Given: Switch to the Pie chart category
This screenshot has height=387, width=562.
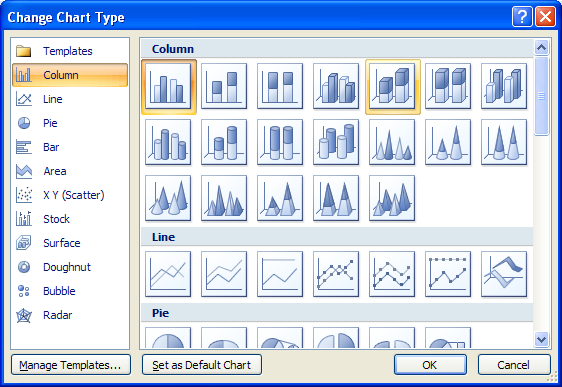Looking at the screenshot, I should click(x=70, y=123).
